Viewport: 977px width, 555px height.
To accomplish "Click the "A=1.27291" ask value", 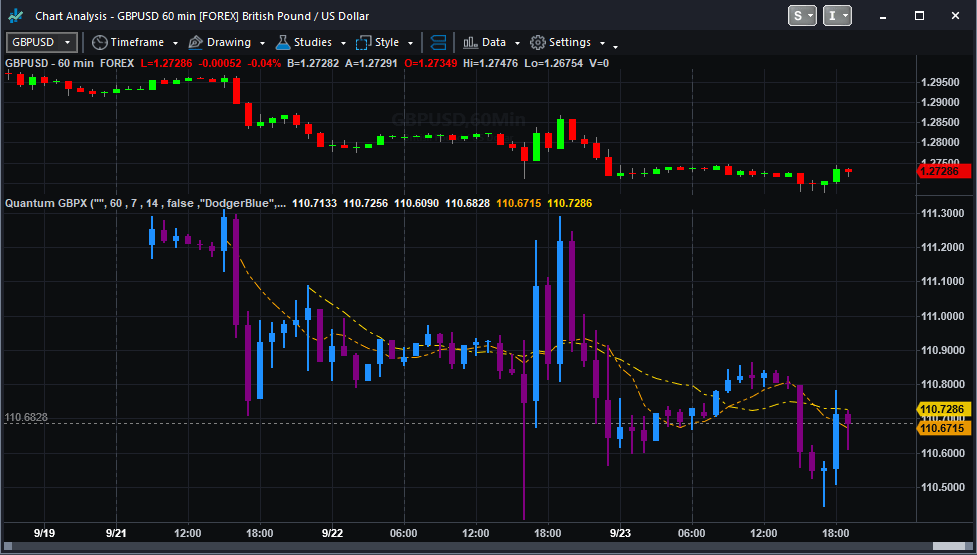I will tap(371, 63).
